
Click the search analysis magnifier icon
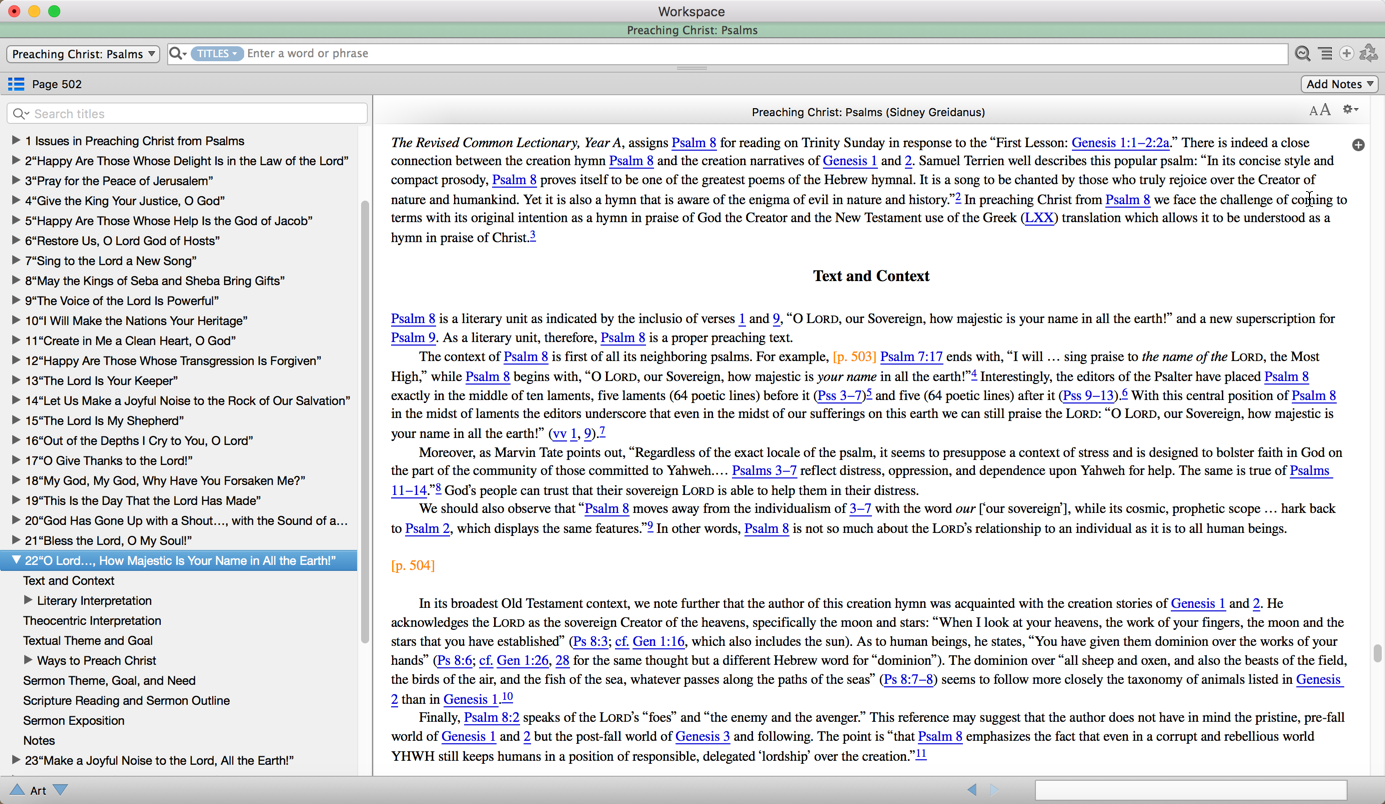click(1302, 54)
